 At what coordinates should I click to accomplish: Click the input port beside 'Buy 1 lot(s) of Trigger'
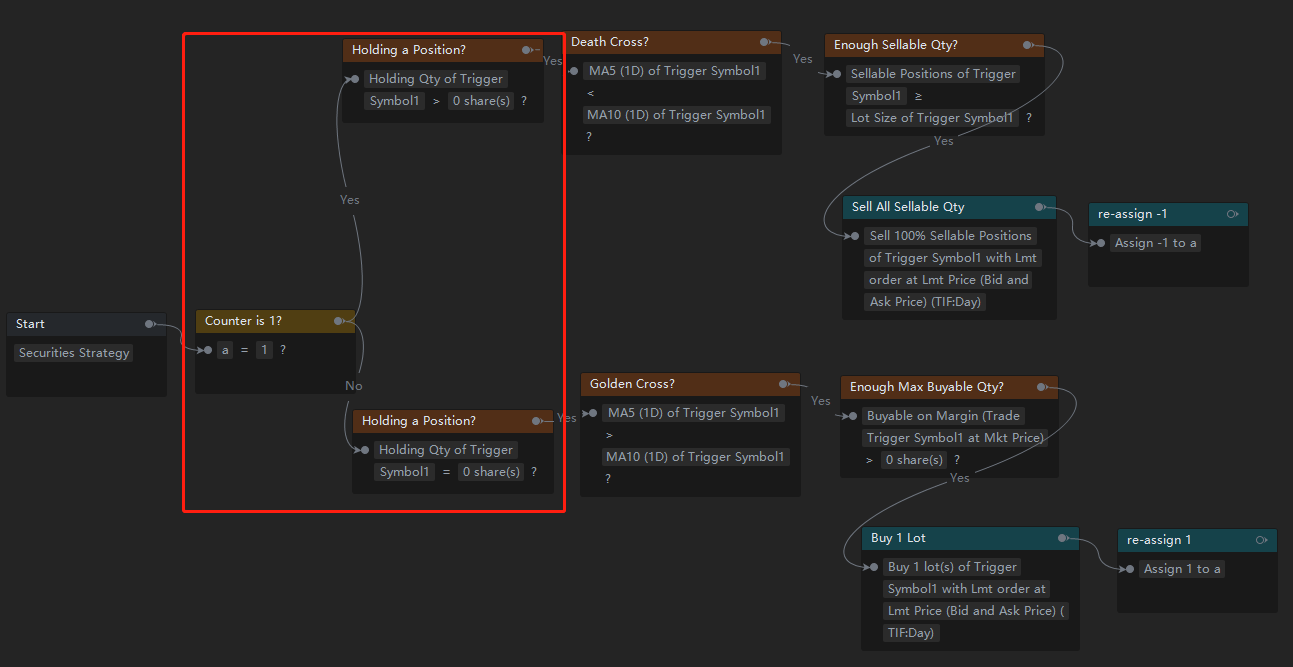(874, 567)
